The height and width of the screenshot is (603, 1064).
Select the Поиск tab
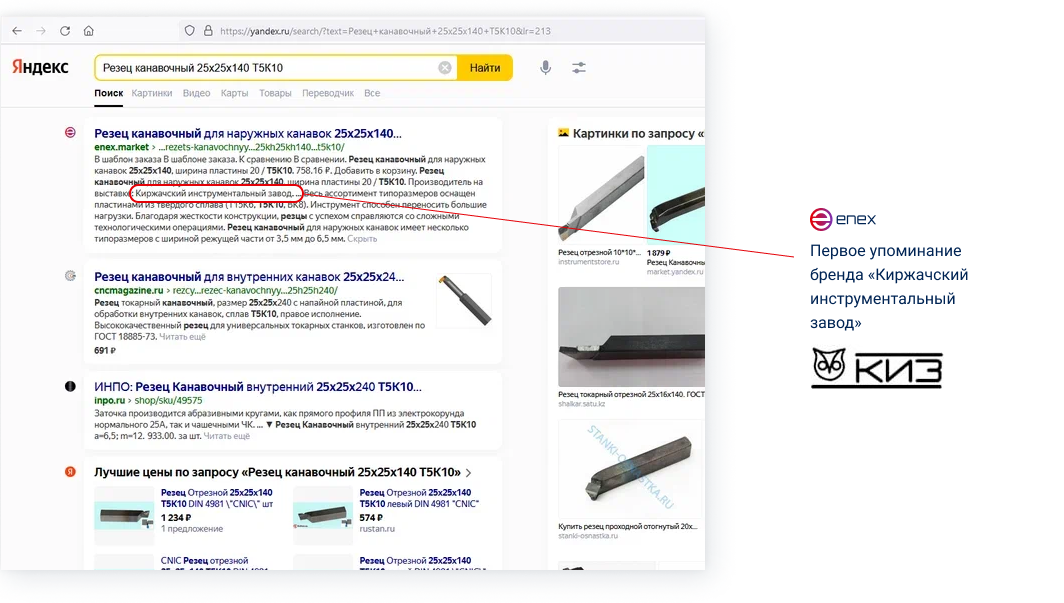(109, 93)
